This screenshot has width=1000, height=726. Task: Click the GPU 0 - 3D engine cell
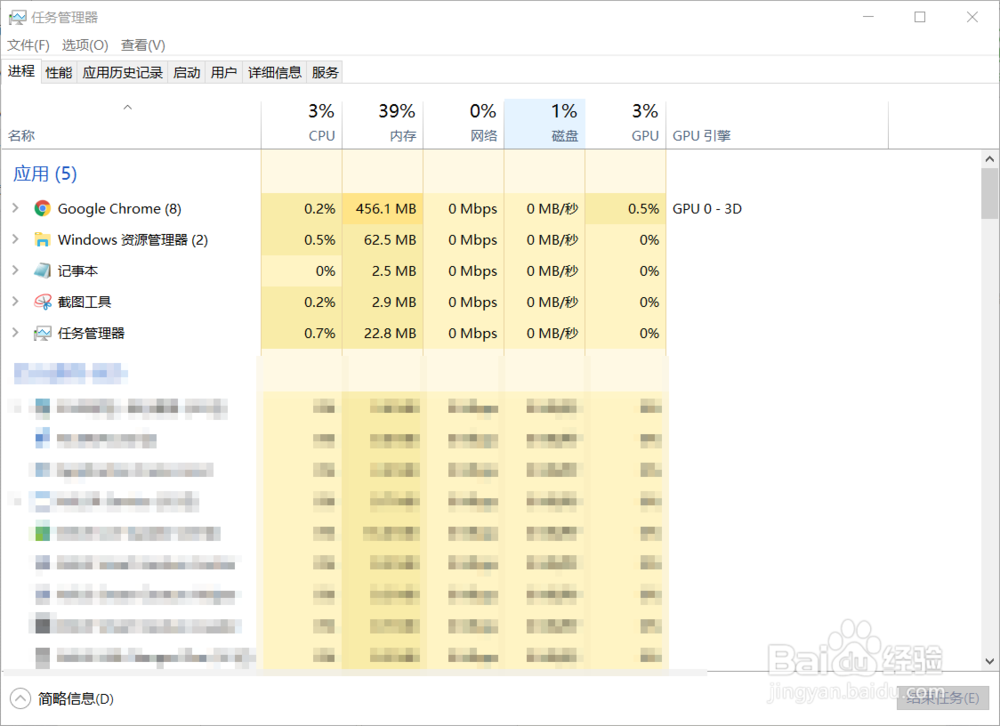707,209
